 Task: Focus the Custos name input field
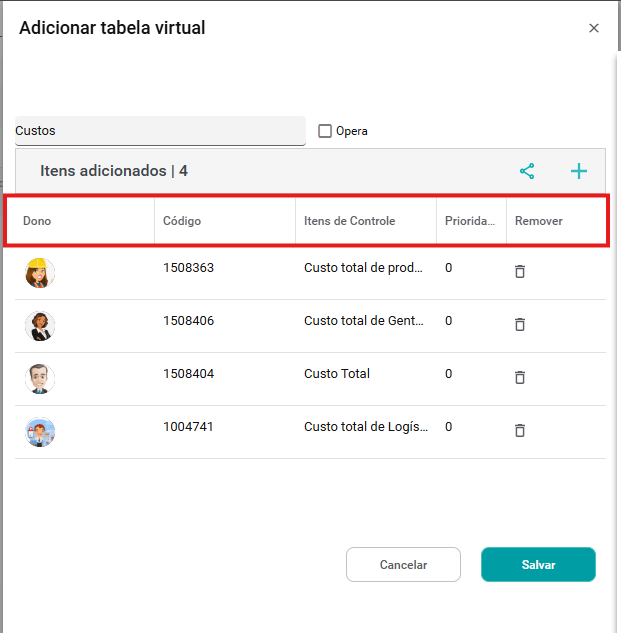(160, 131)
